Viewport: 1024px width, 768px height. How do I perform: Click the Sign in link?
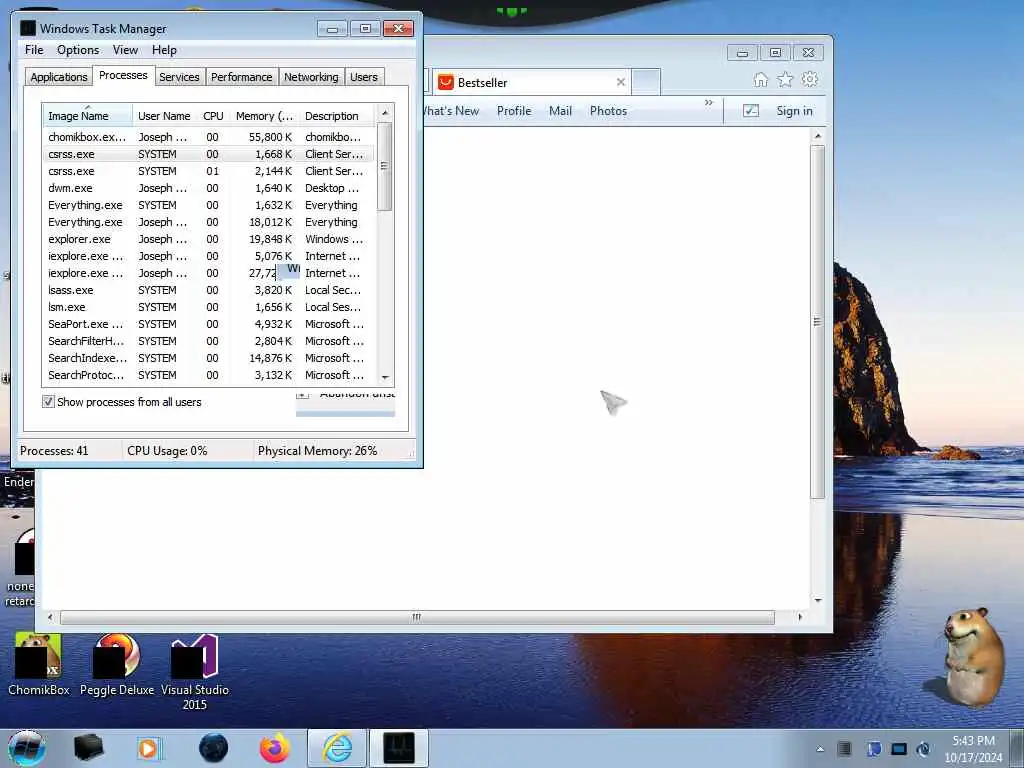coord(794,111)
